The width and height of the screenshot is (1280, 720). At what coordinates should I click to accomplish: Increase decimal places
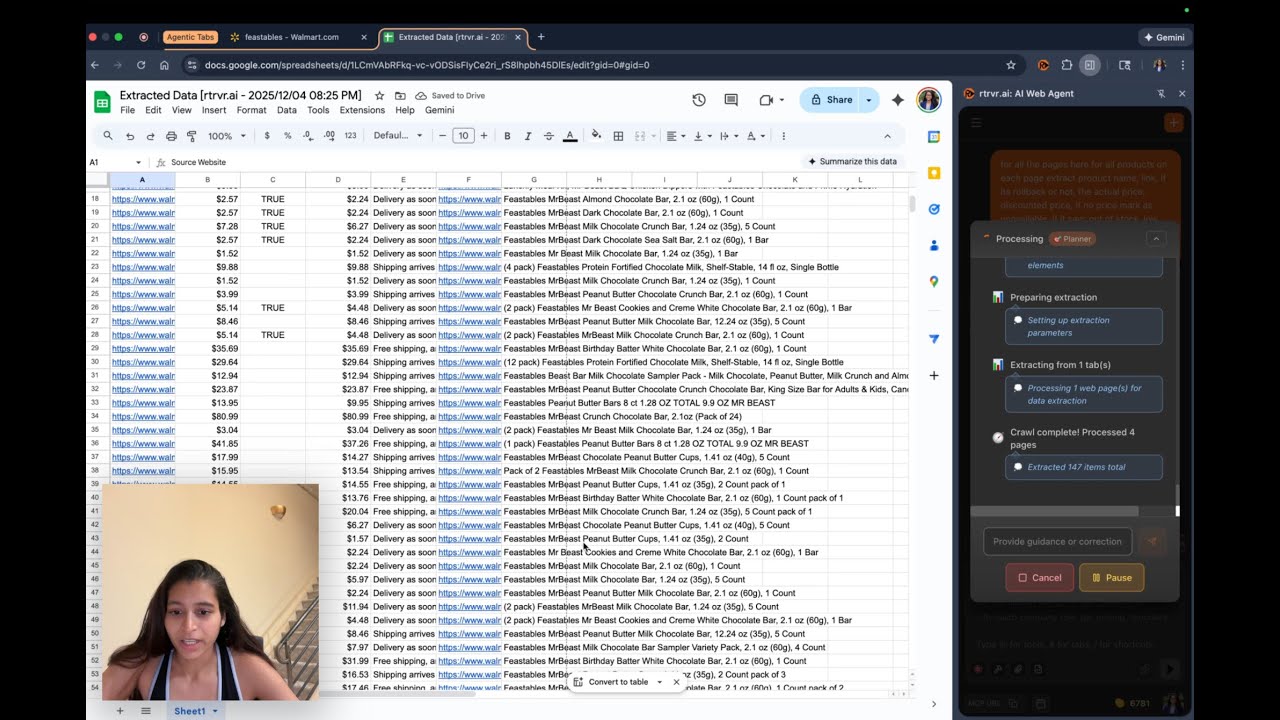click(x=329, y=136)
